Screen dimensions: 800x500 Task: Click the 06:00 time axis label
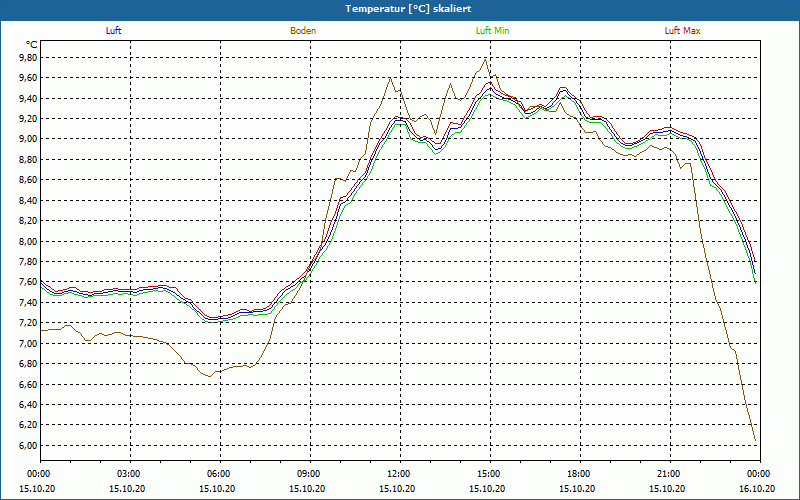pos(220,474)
